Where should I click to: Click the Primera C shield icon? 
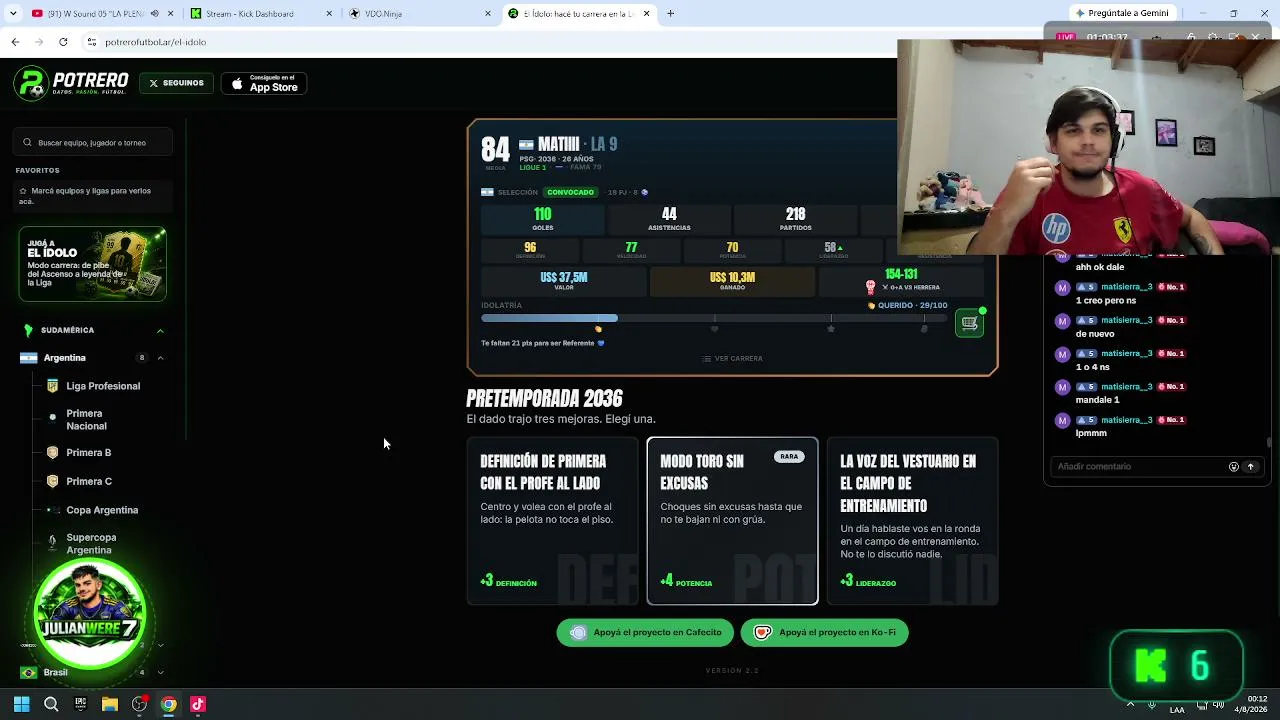pos(52,481)
